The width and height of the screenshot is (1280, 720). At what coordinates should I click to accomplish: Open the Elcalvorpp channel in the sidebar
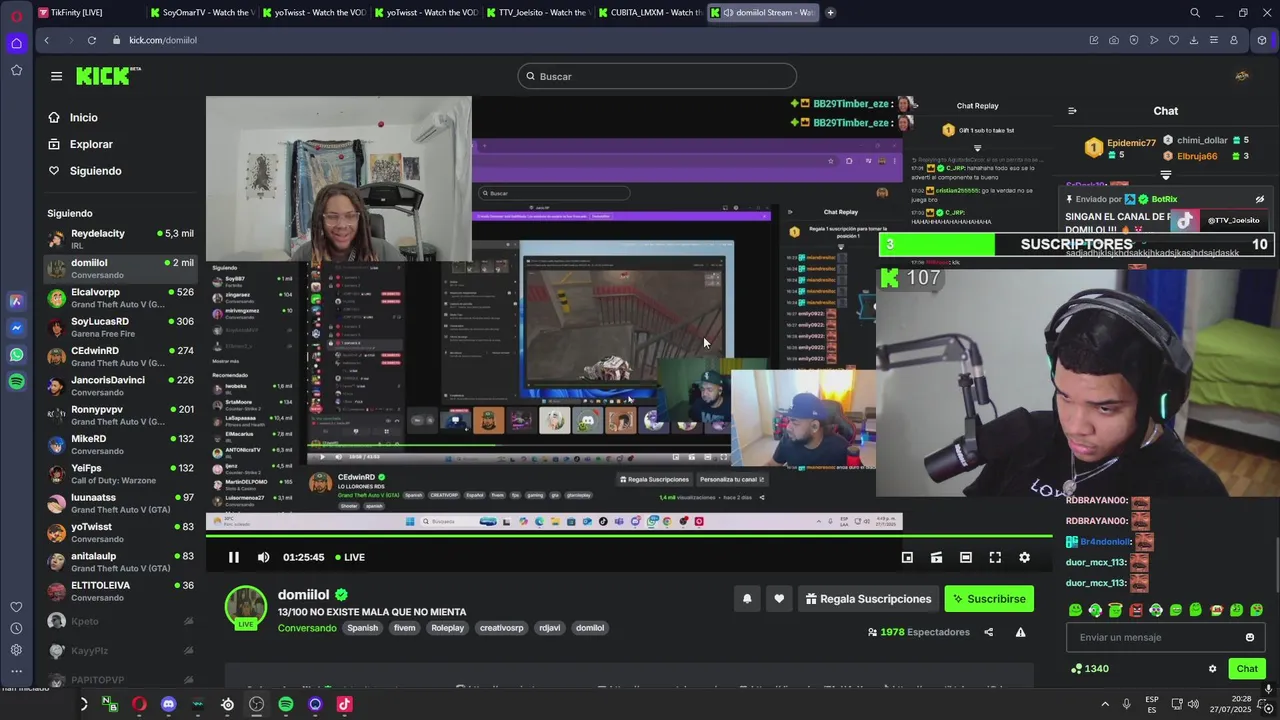click(120, 298)
